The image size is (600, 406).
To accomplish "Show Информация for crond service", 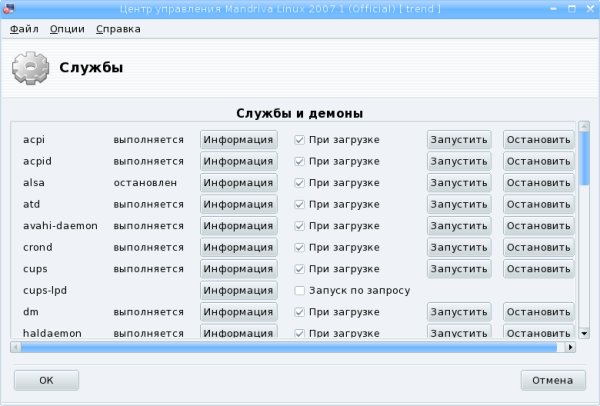I will pyautogui.click(x=238, y=247).
